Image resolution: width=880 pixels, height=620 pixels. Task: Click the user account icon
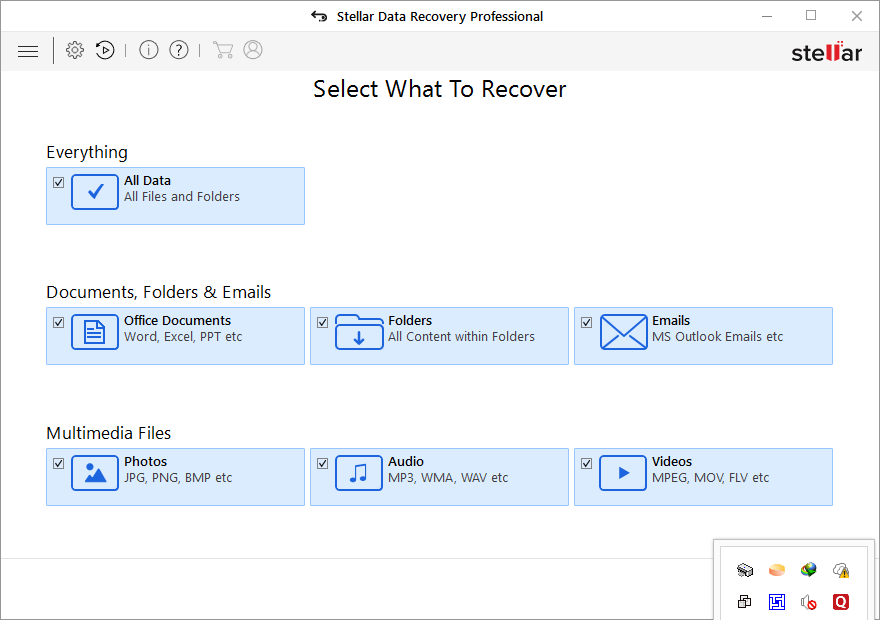coord(253,50)
